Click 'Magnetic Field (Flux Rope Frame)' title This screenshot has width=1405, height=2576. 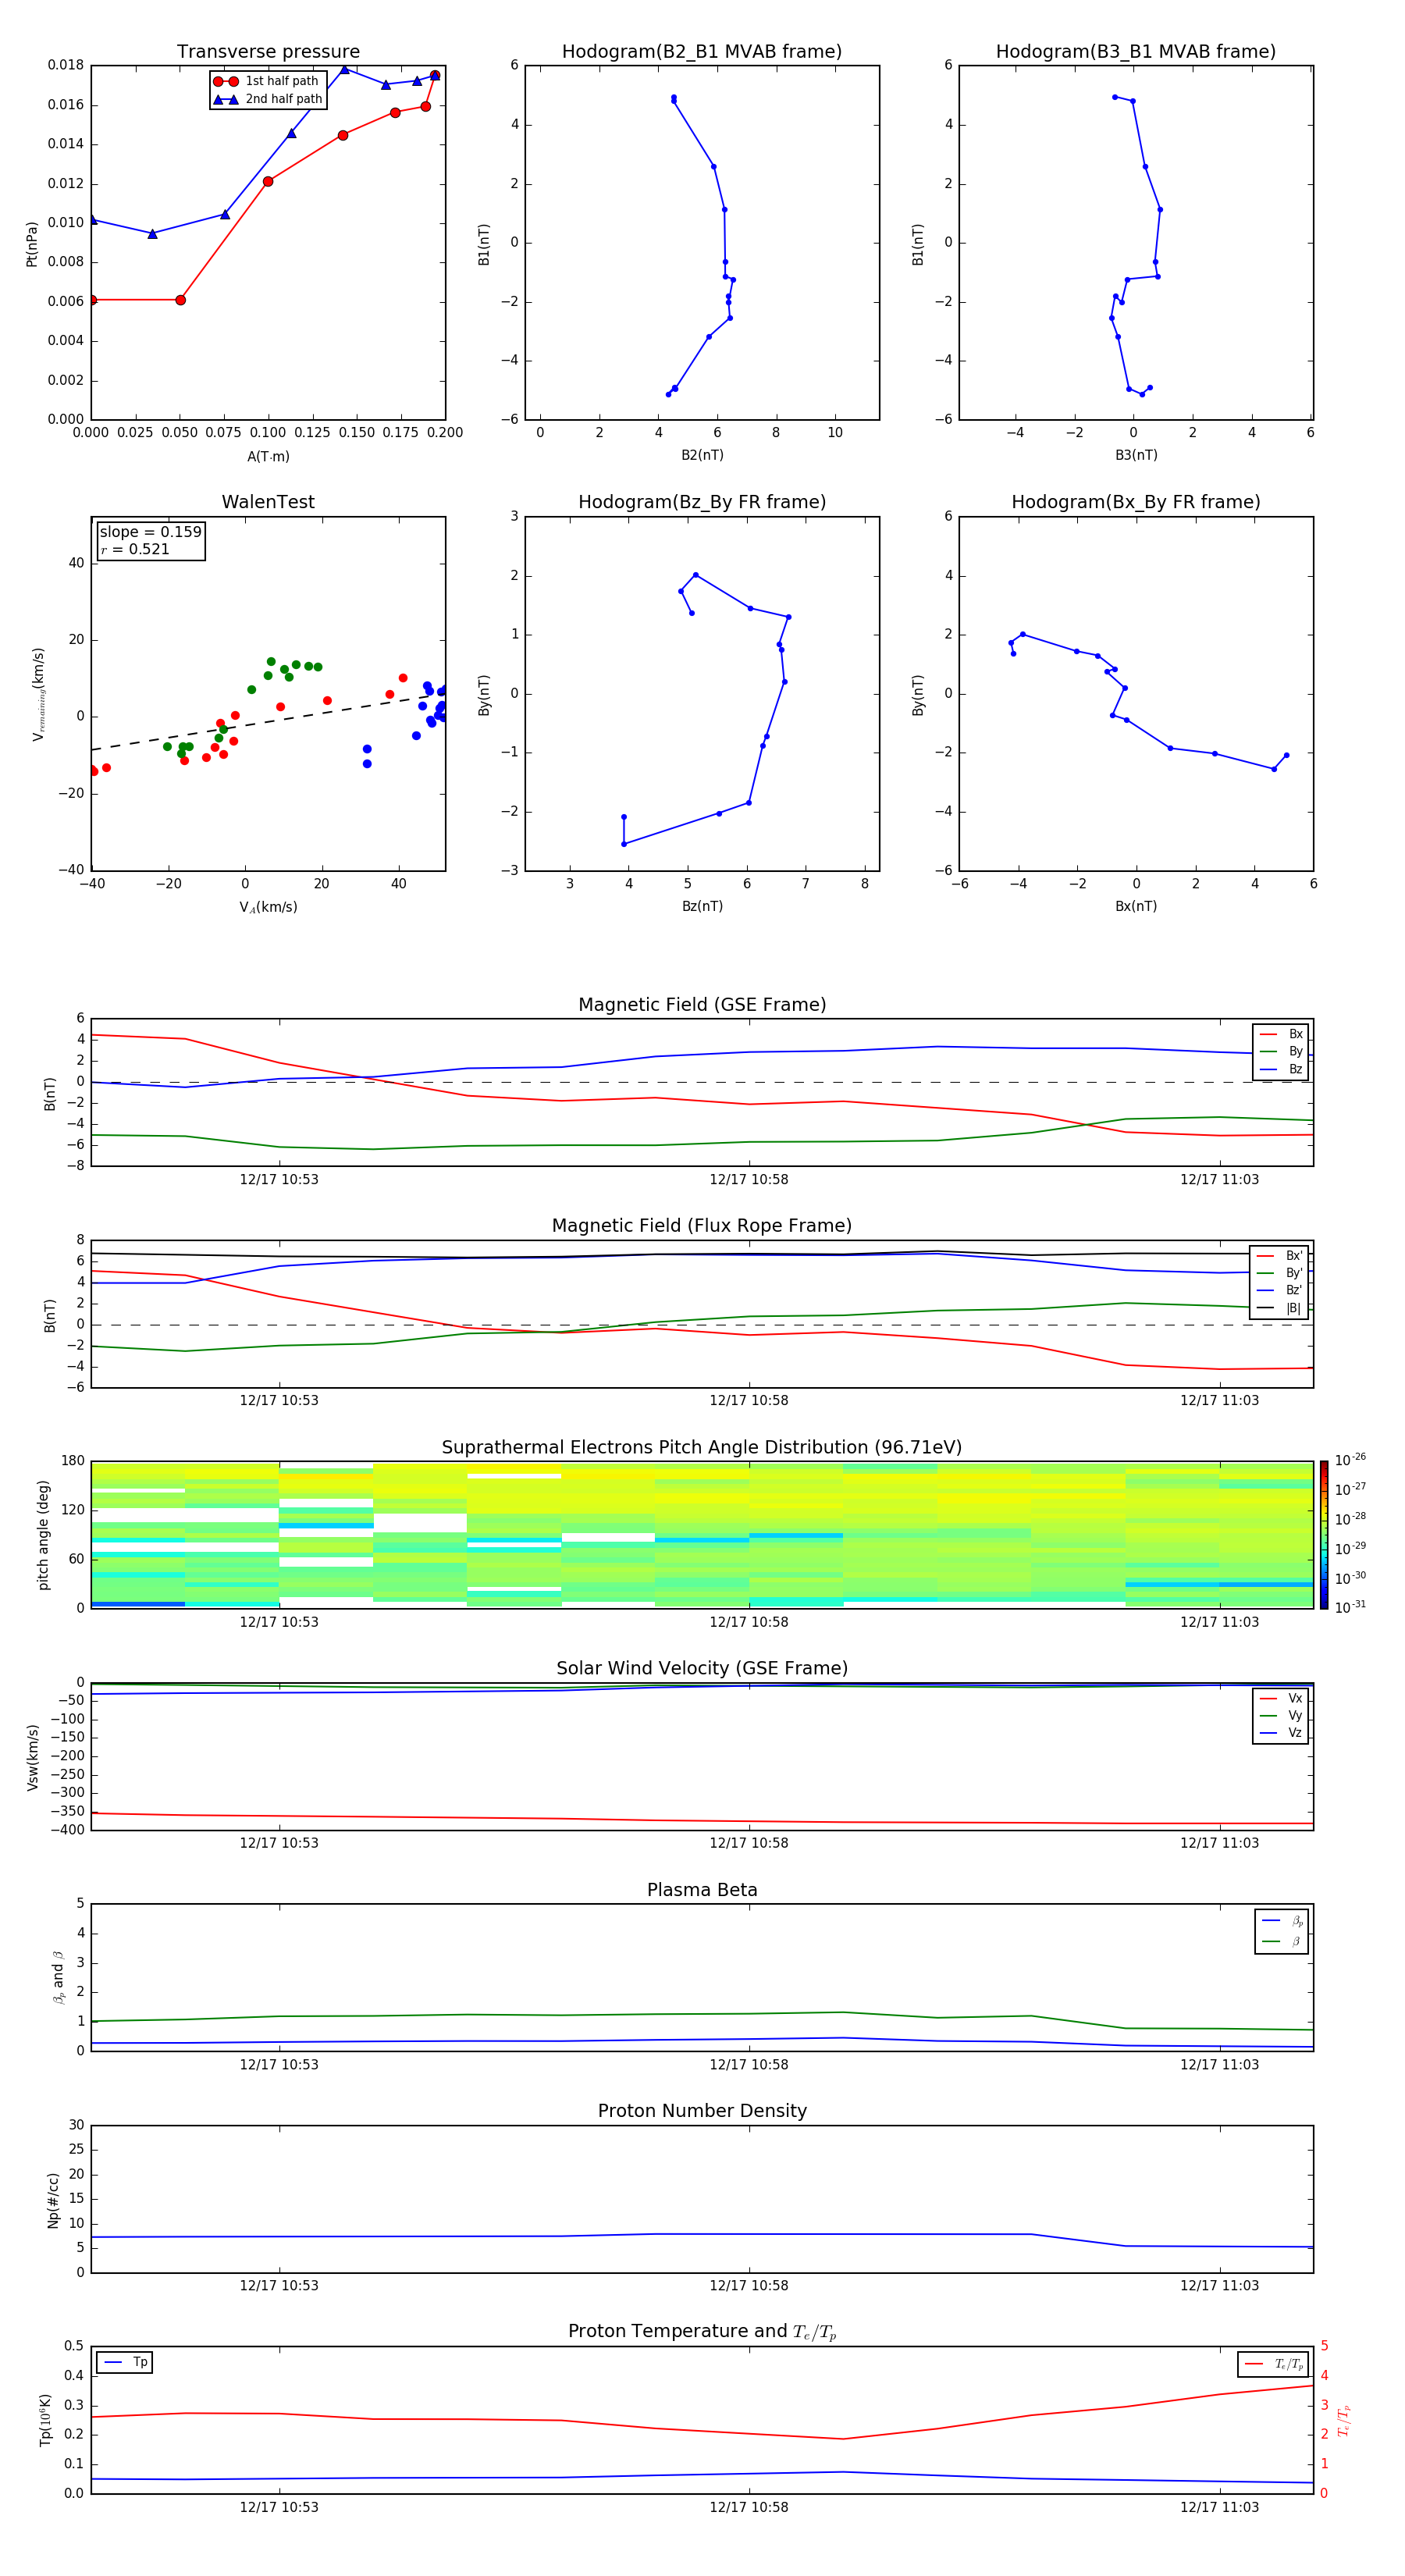(702, 1226)
